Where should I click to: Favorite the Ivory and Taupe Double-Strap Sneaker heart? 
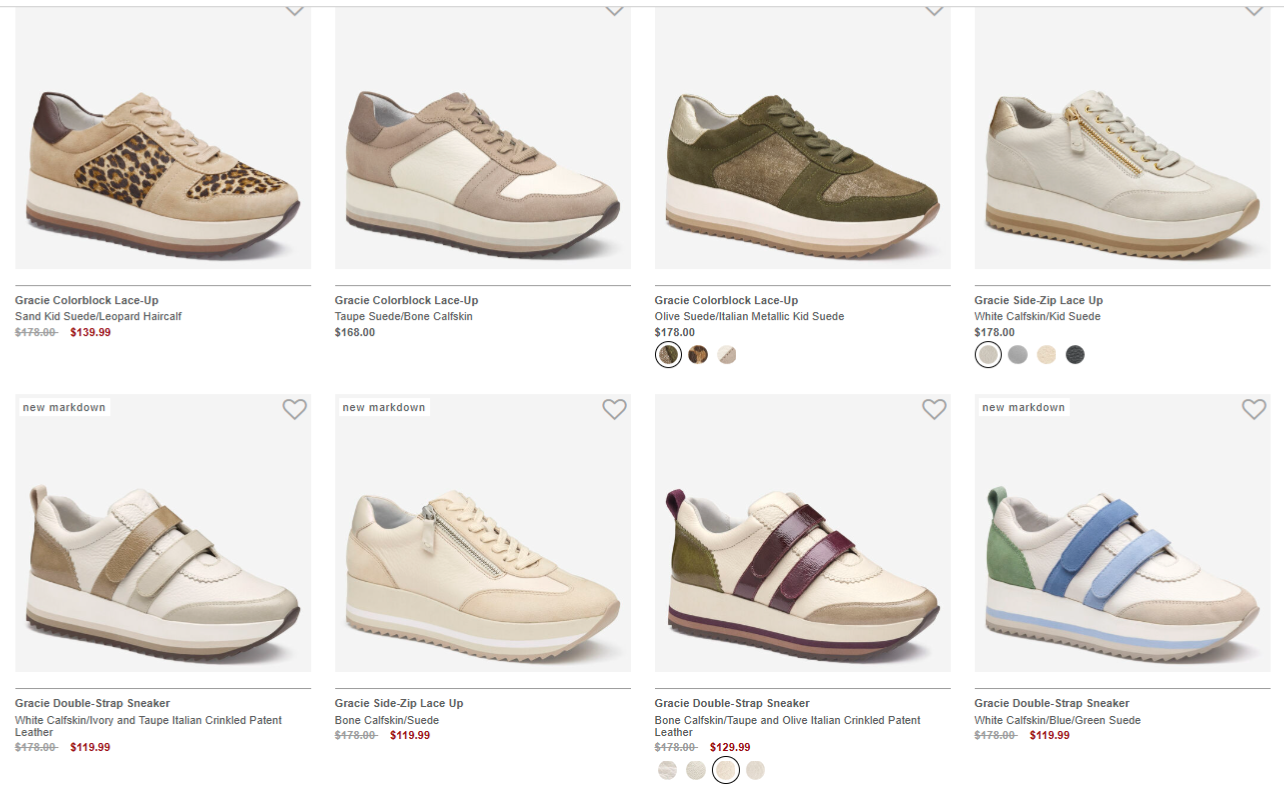[294, 409]
